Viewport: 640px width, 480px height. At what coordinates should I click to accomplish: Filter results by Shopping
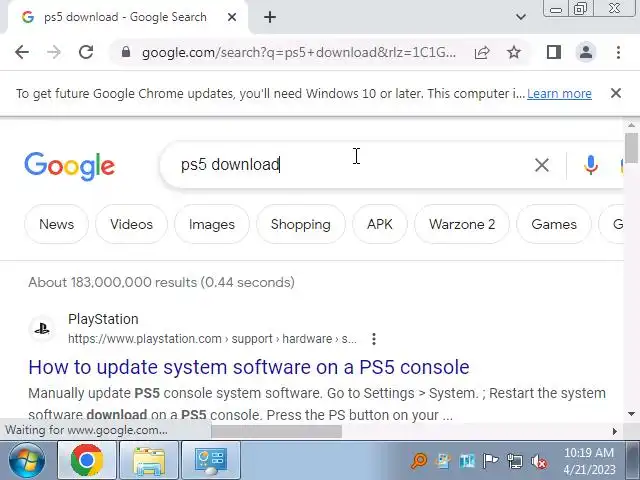[301, 224]
